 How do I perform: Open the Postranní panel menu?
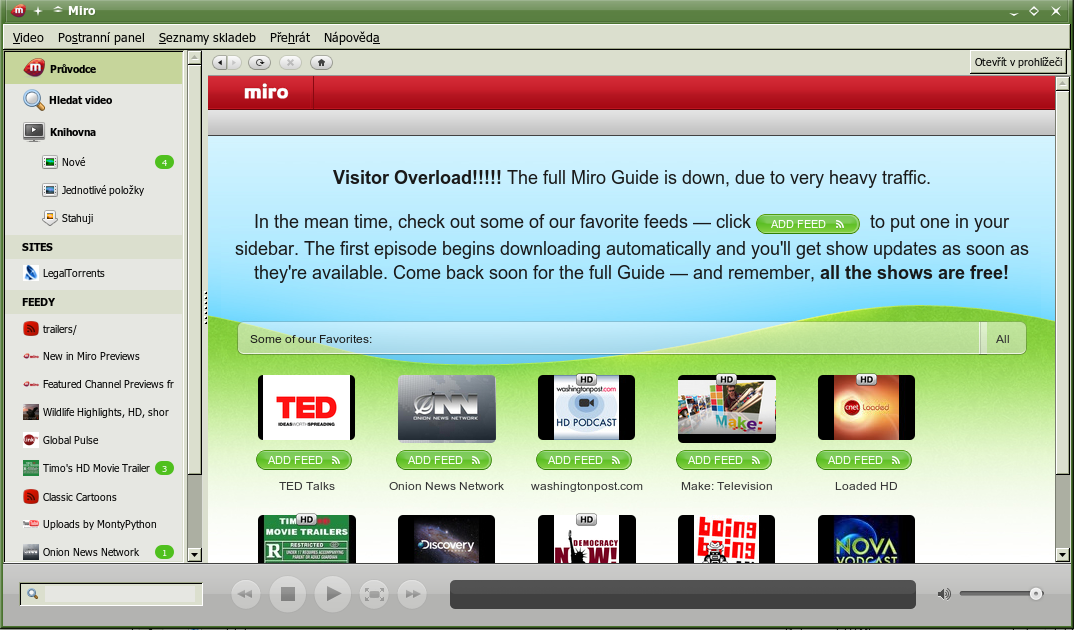click(101, 38)
